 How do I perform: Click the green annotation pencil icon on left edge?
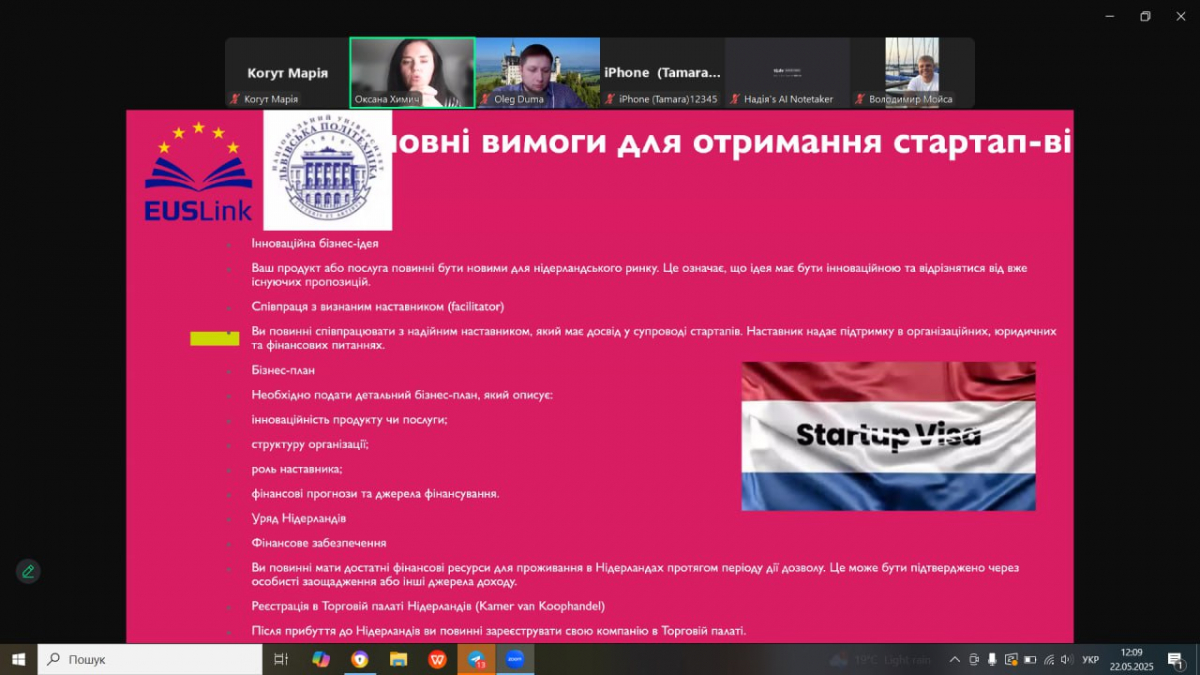(28, 571)
